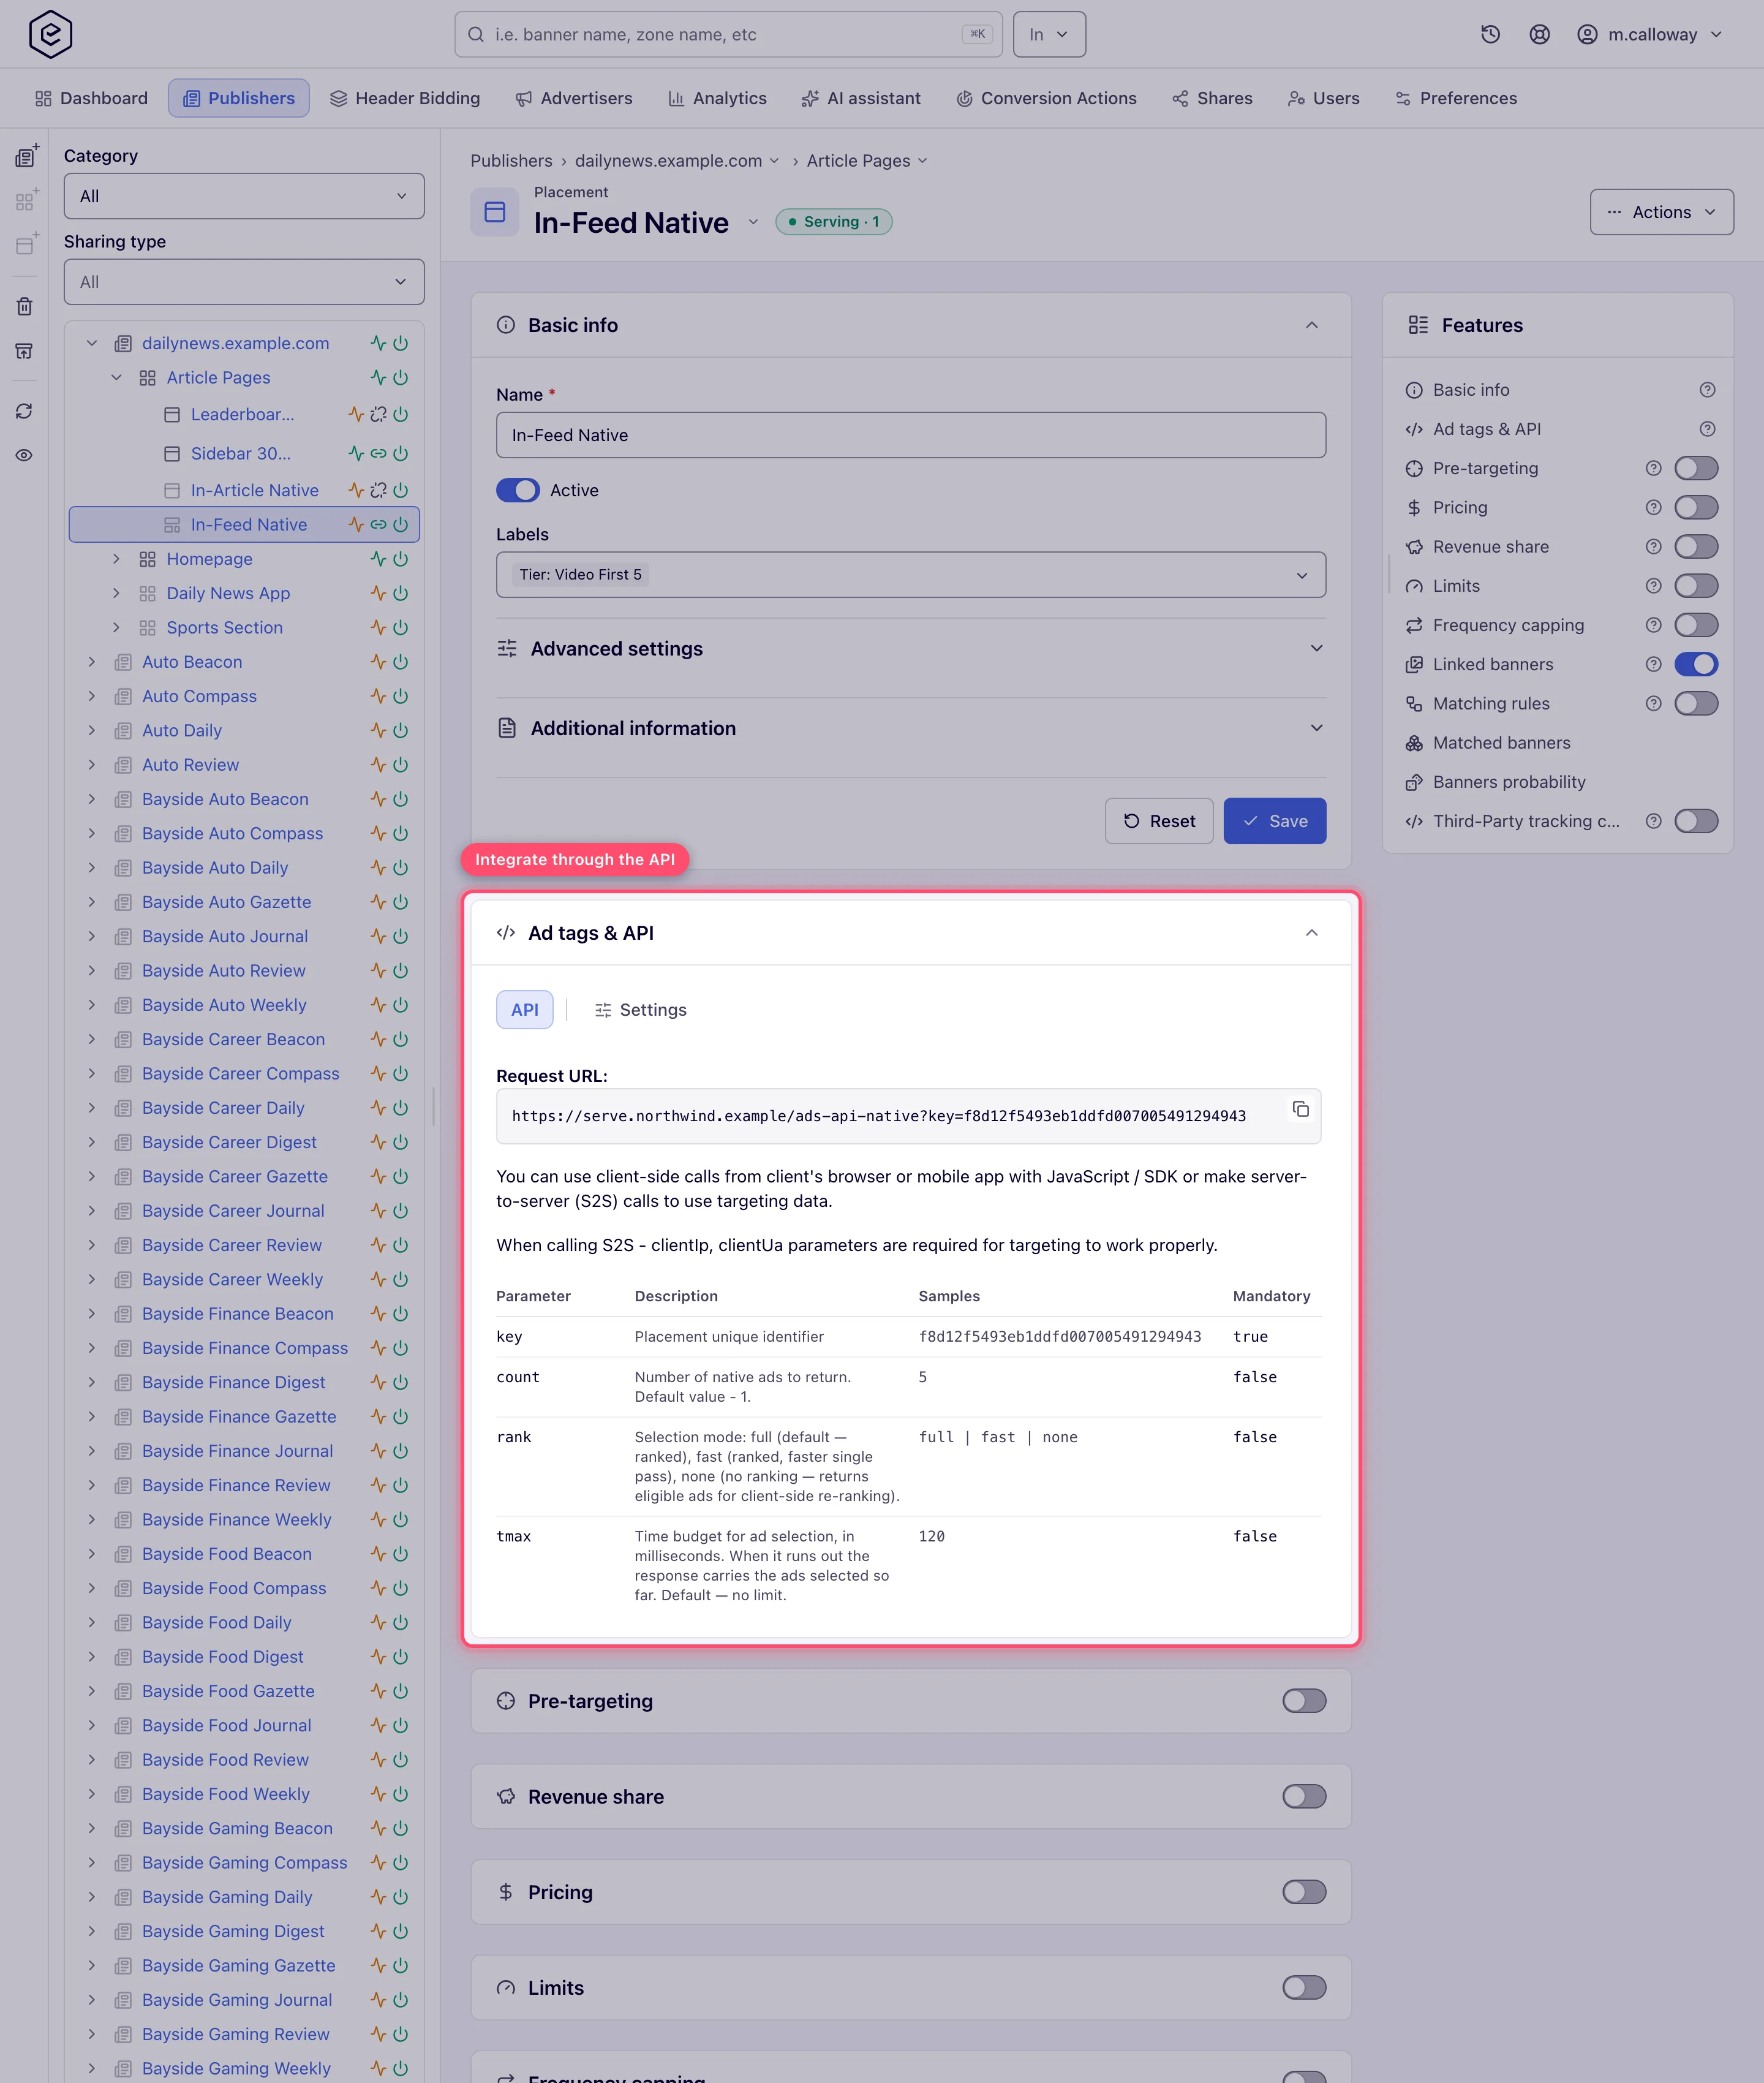
Task: Click the dashed link icon on Leaderboar... row
Action: point(378,414)
